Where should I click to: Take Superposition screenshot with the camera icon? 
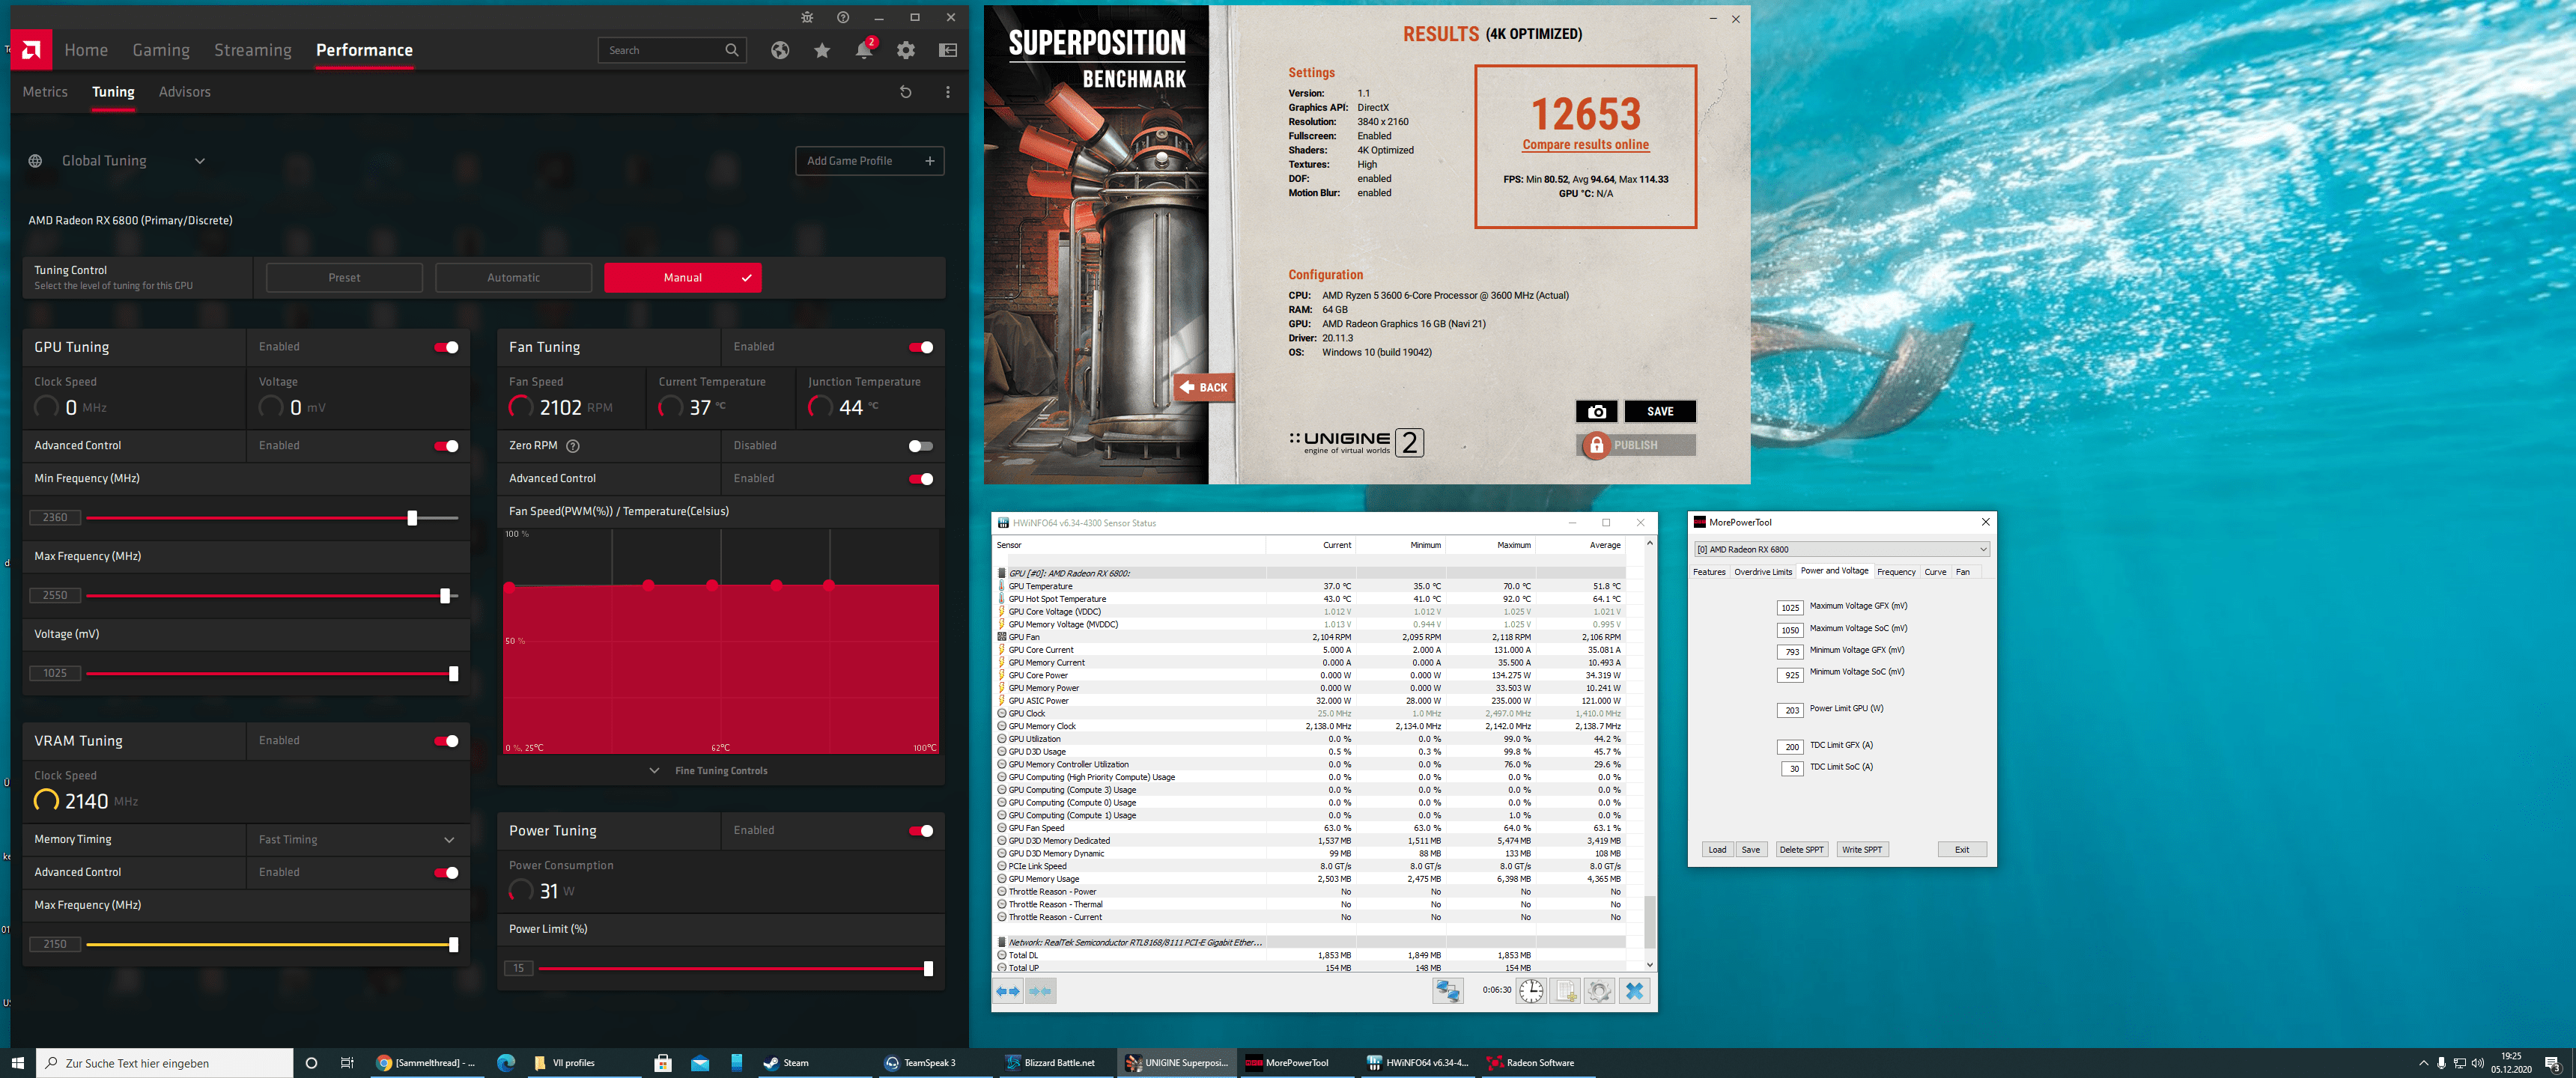[x=1596, y=411]
